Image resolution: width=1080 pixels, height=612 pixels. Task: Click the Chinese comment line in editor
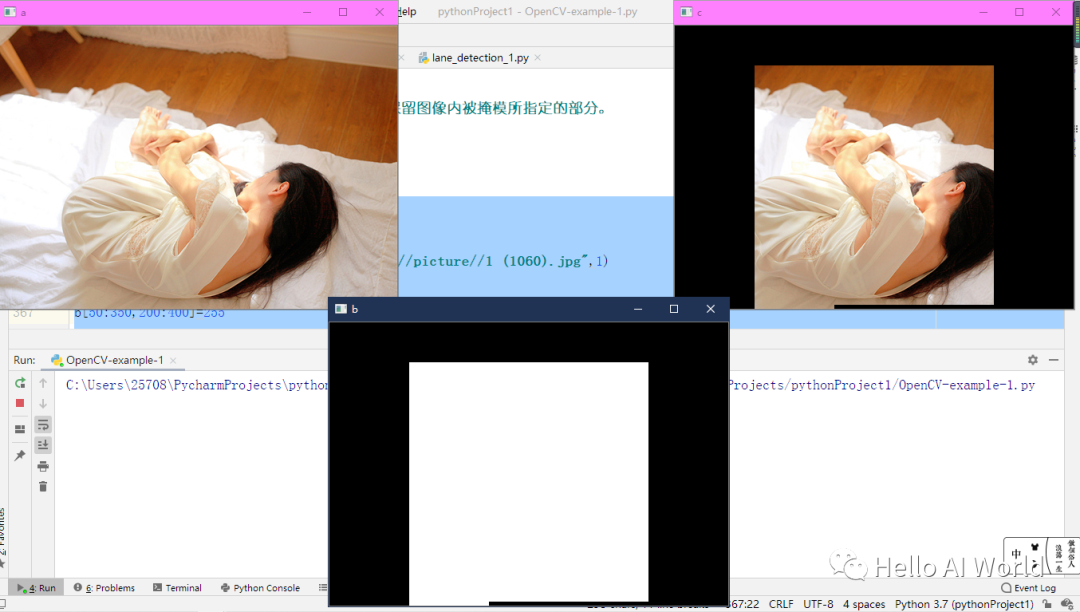[x=502, y=108]
